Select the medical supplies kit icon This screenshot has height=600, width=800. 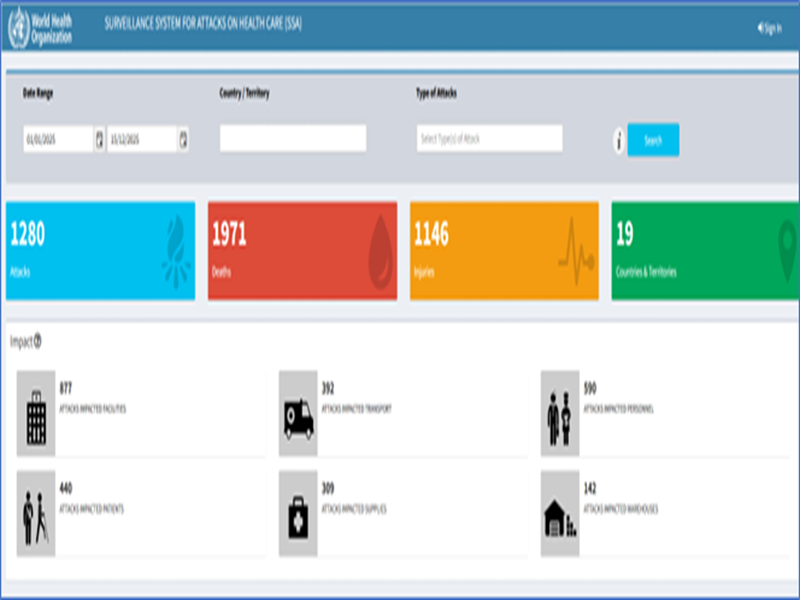298,513
